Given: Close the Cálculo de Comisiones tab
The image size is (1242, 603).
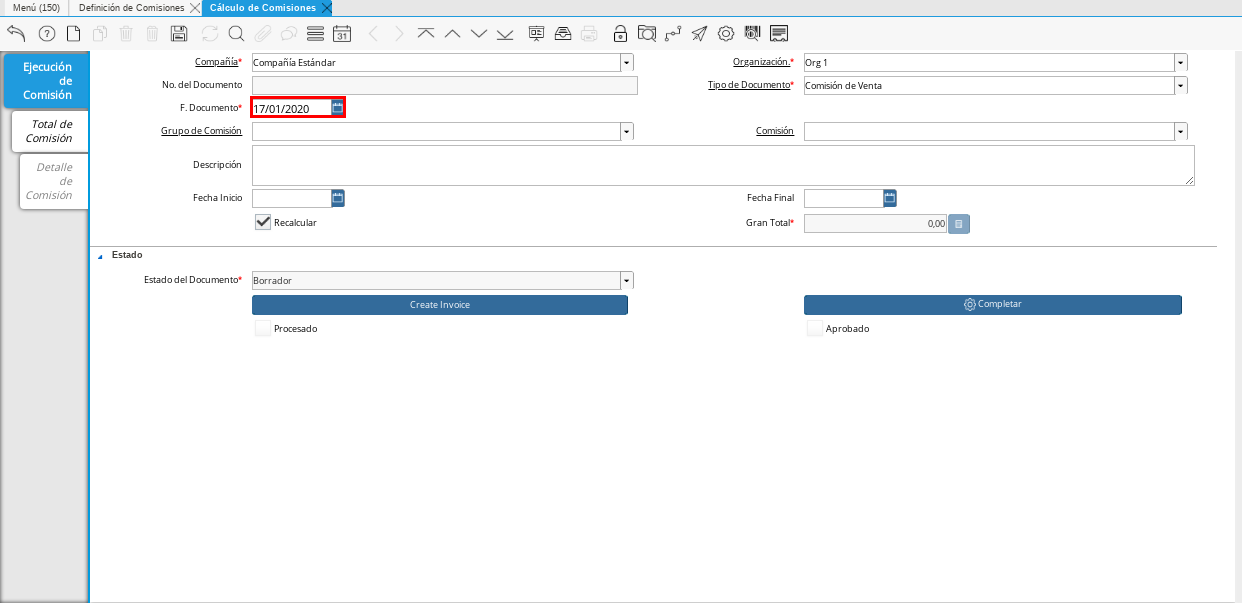Looking at the screenshot, I should click(x=326, y=7).
